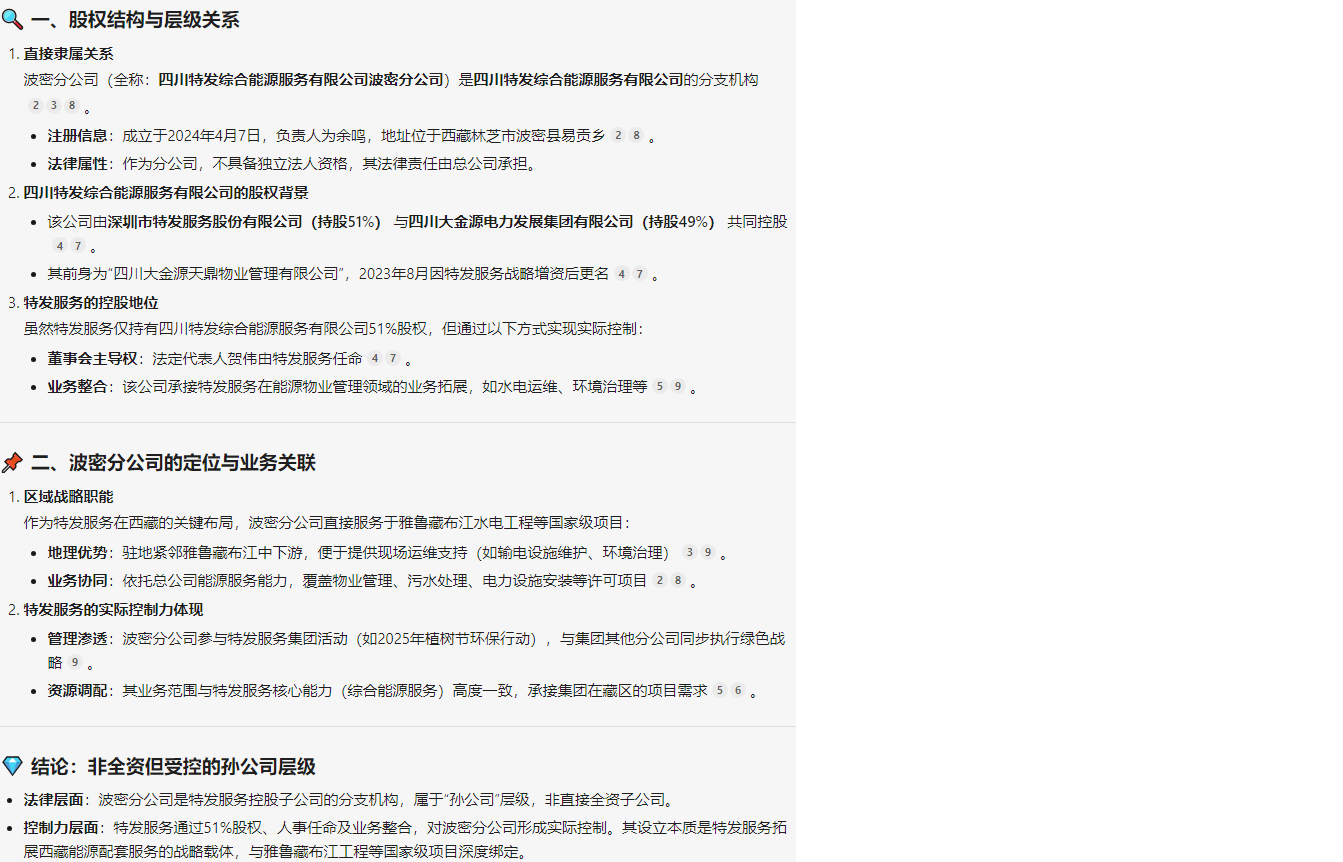Click the heading text 二、波密分公司的定位与业务关联
The height and width of the screenshot is (862, 1343).
(x=173, y=462)
